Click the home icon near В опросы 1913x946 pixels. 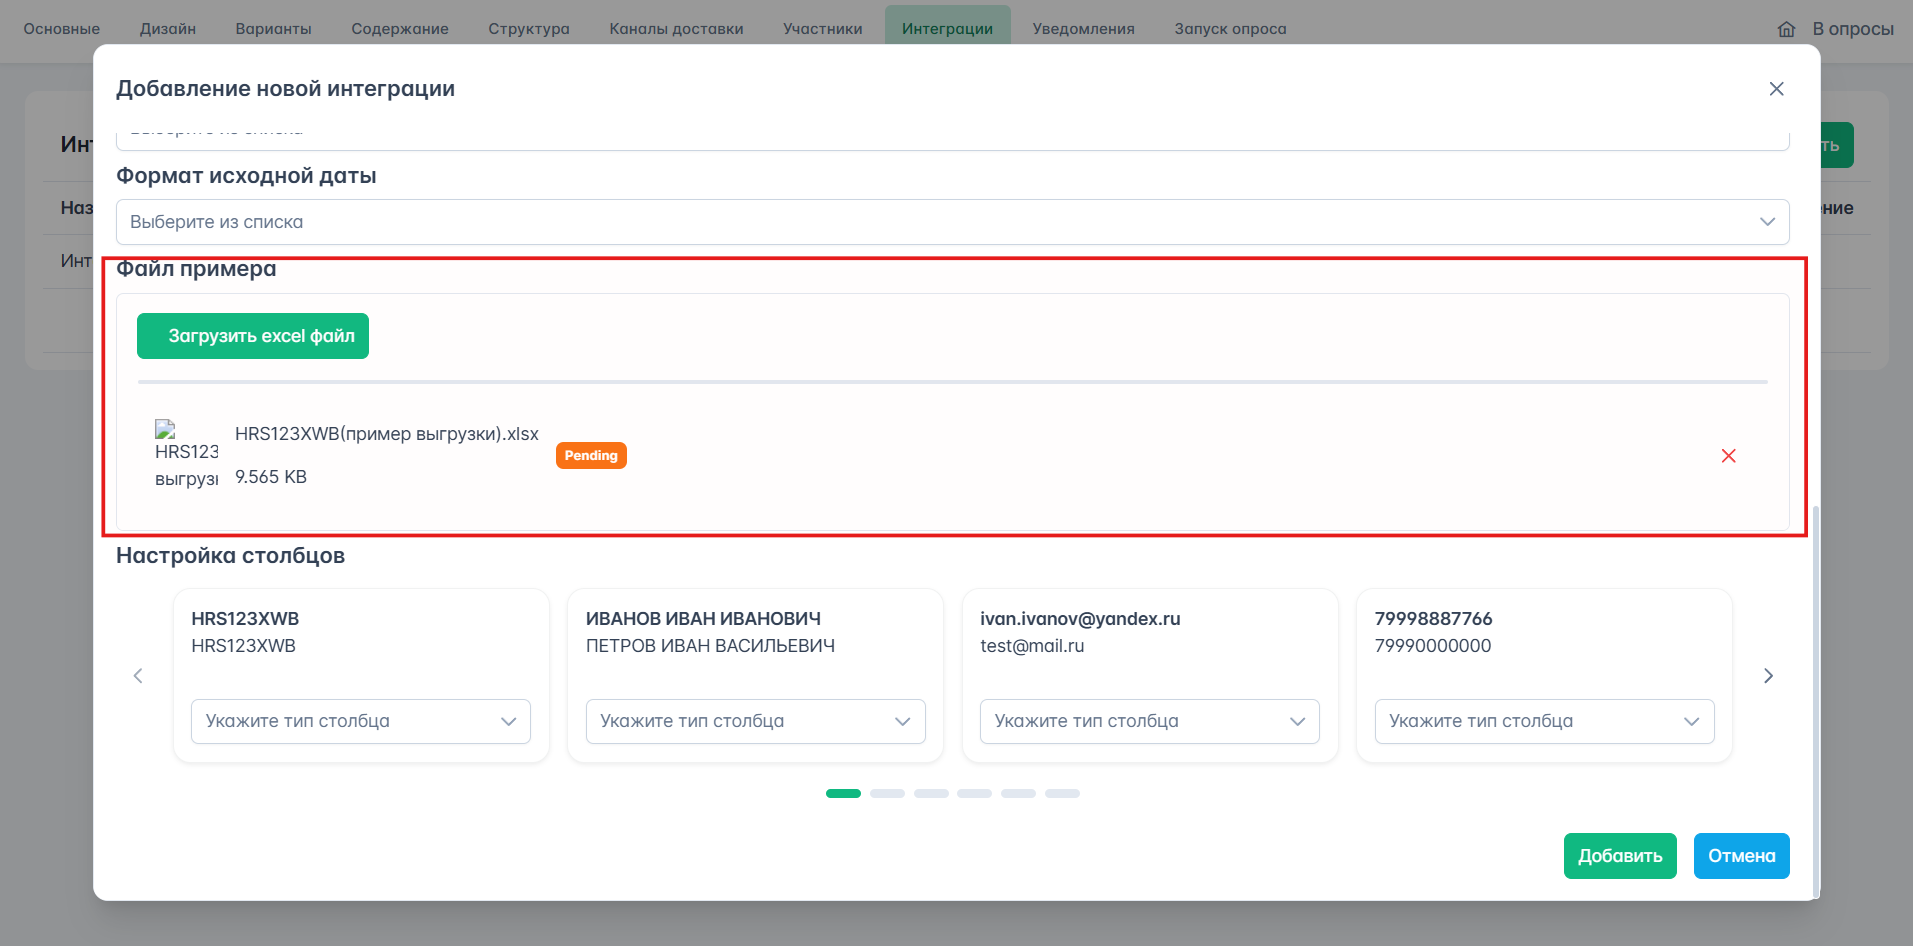(x=1786, y=29)
